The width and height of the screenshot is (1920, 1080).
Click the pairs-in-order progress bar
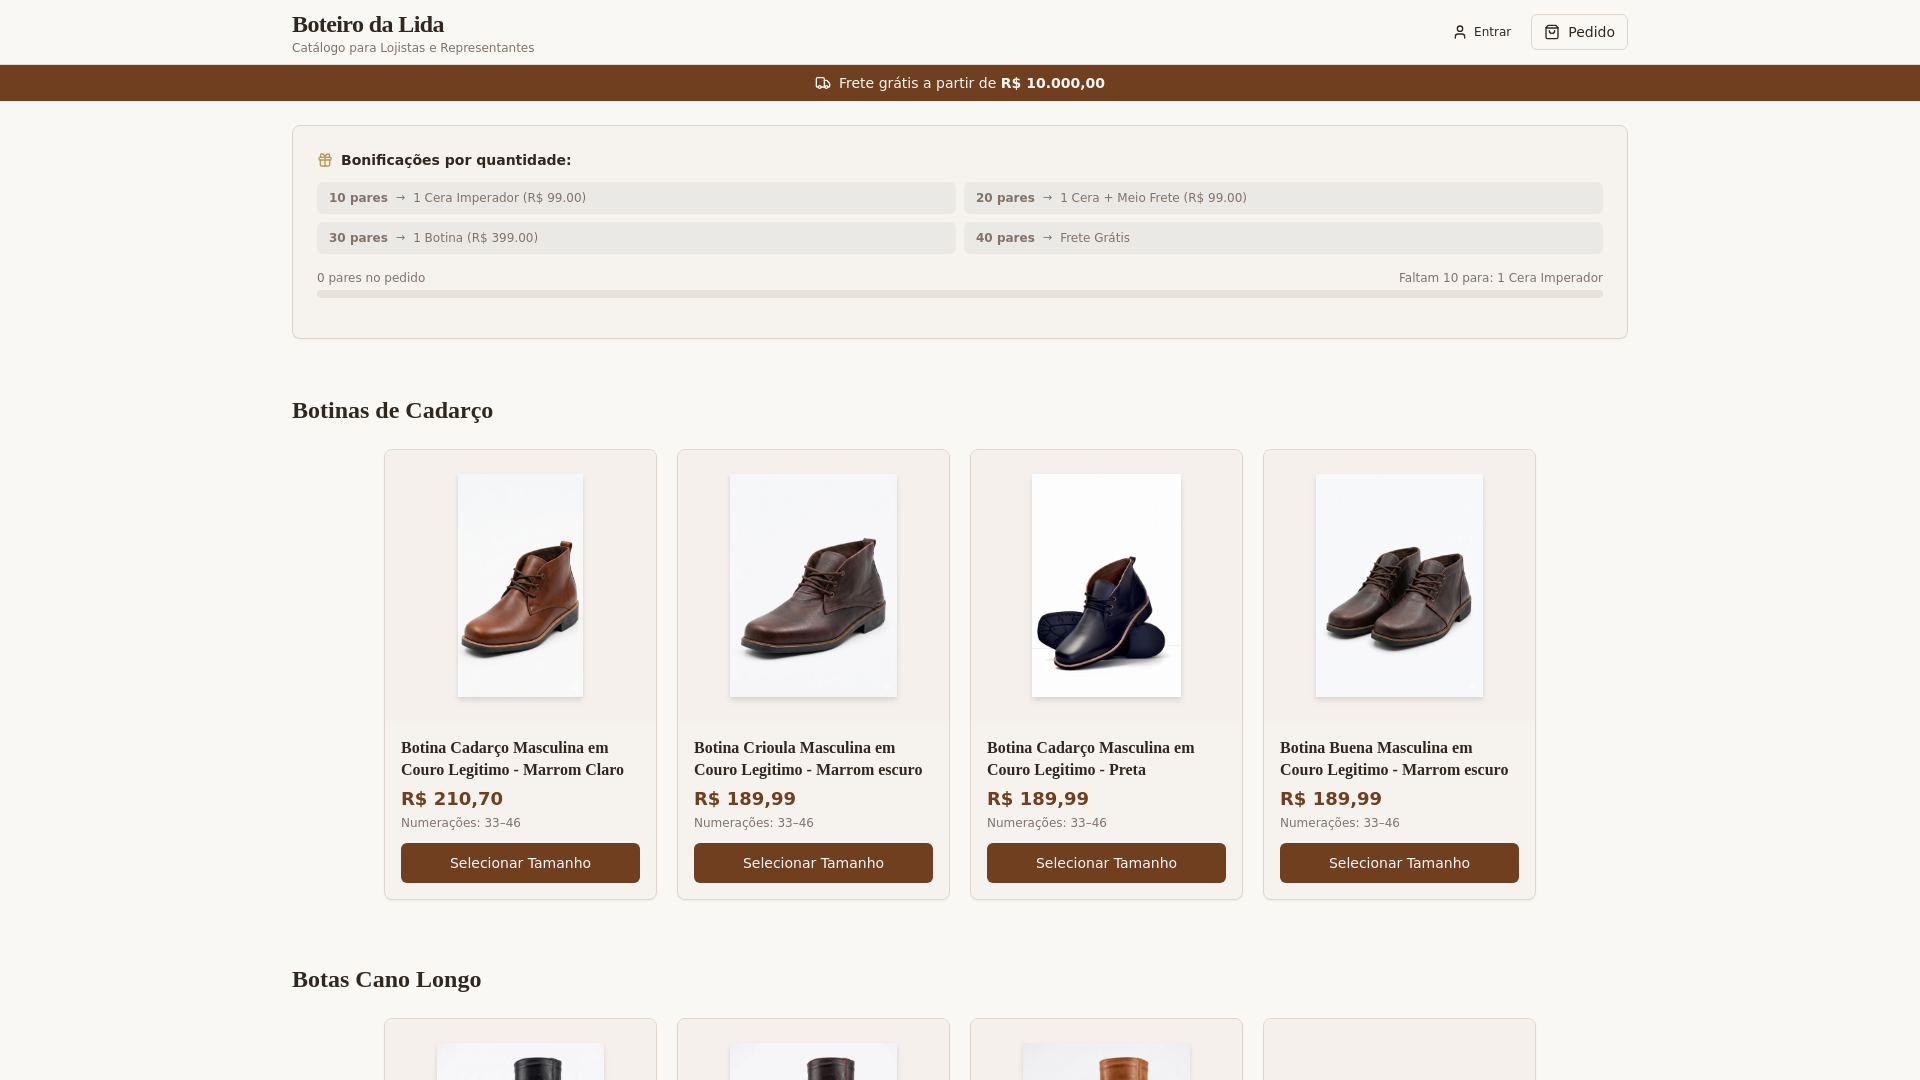[x=959, y=294]
